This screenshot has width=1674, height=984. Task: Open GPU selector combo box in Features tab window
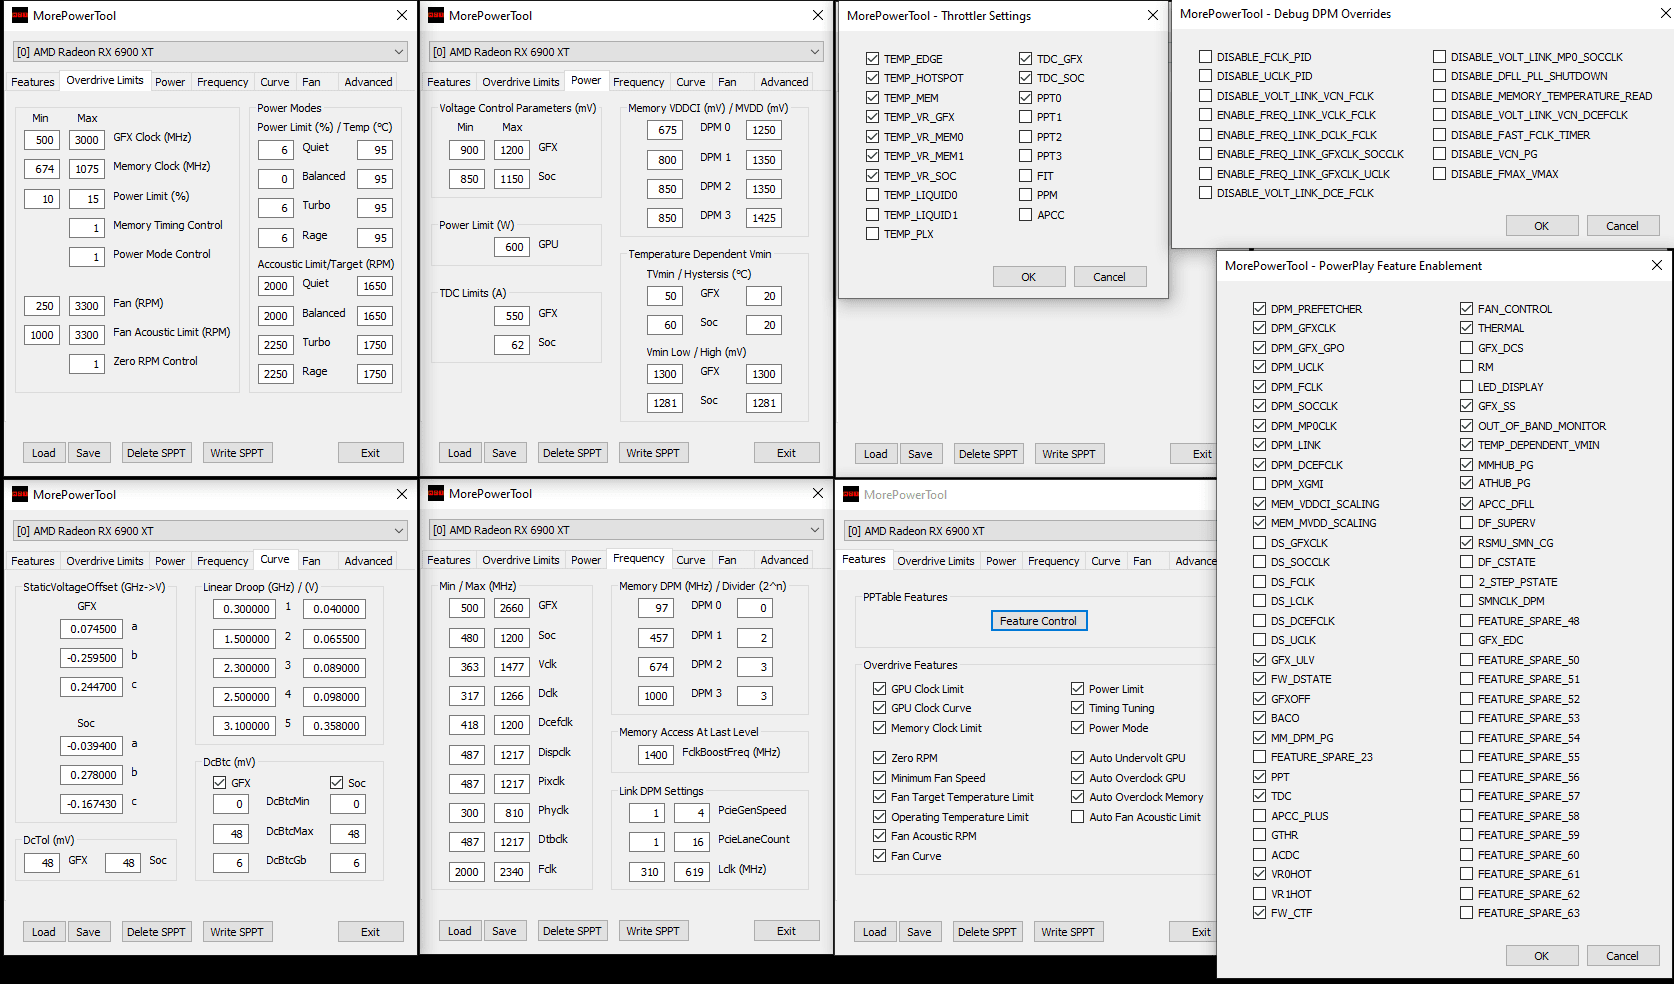pyautogui.click(x=1030, y=531)
